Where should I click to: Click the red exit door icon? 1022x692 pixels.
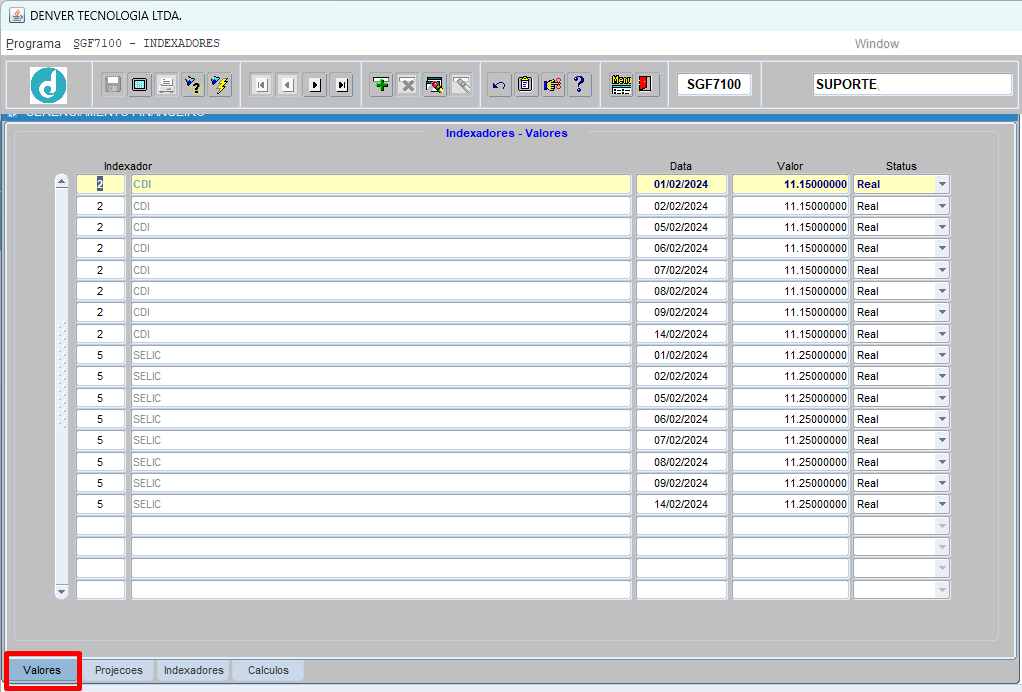645,84
